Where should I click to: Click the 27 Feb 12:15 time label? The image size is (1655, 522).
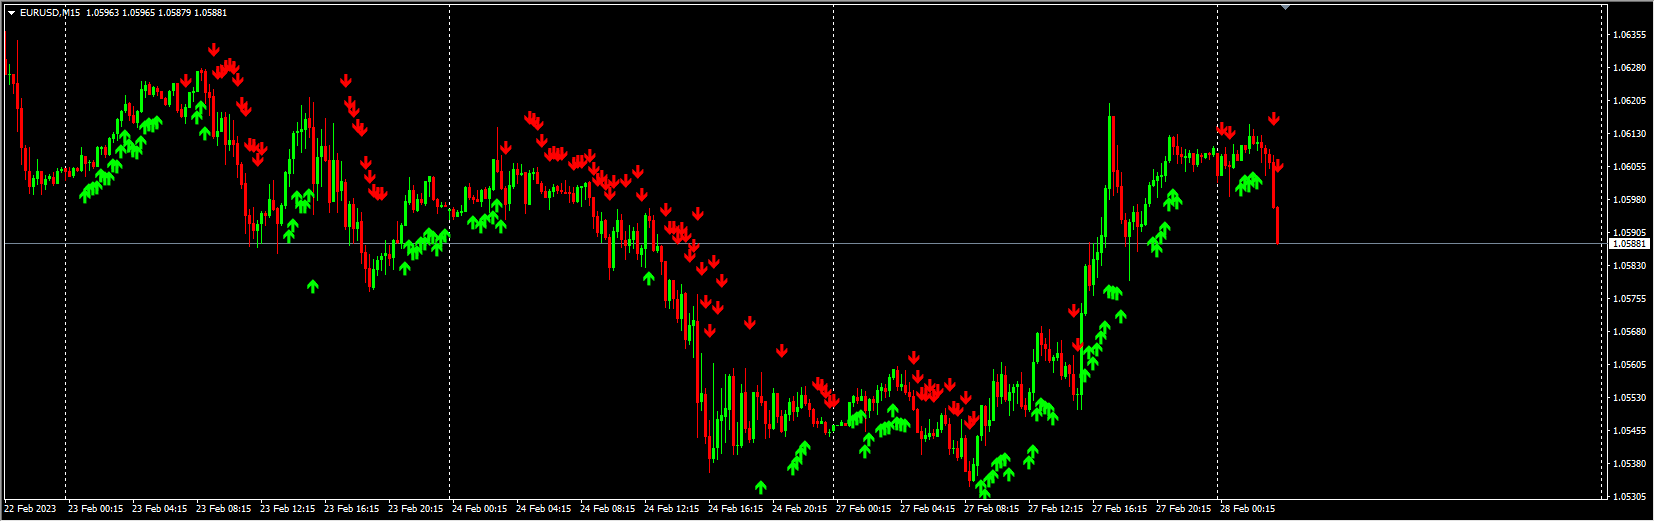pos(1056,509)
